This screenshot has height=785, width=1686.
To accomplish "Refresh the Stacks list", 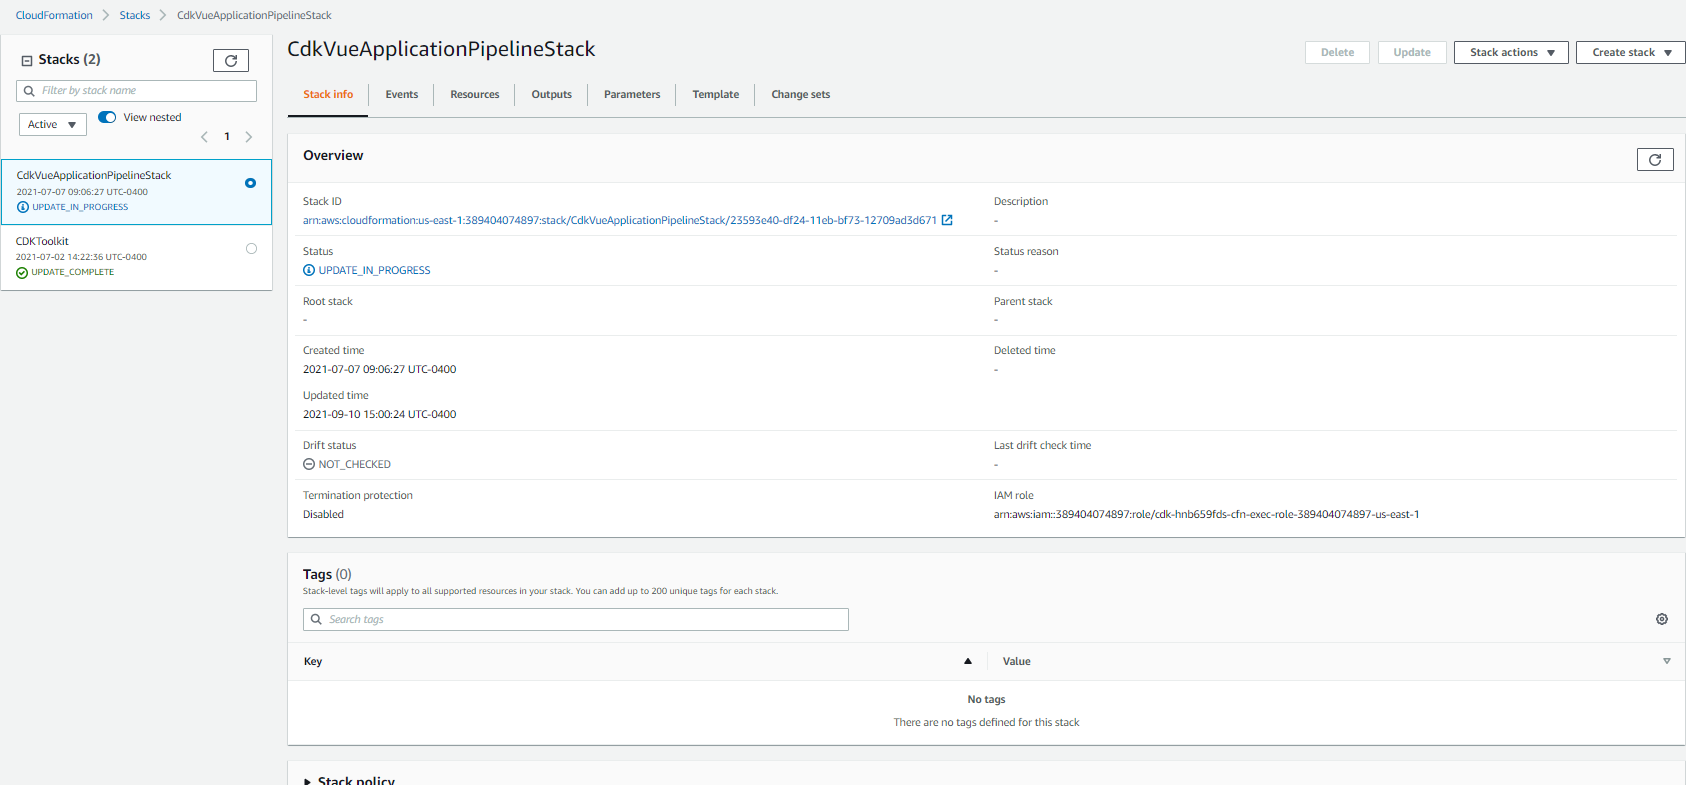I will click(230, 61).
